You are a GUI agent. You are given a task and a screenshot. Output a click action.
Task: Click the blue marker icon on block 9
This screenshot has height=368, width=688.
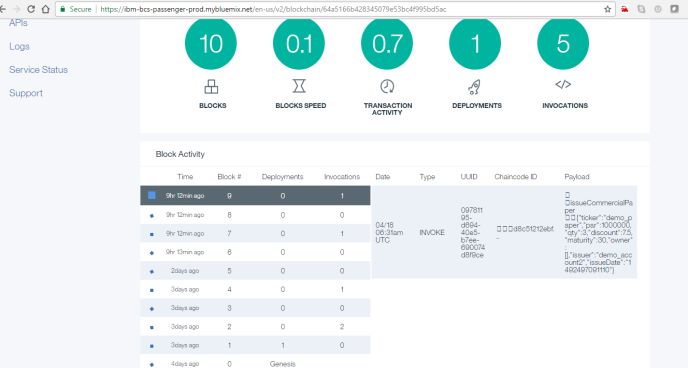152,195
